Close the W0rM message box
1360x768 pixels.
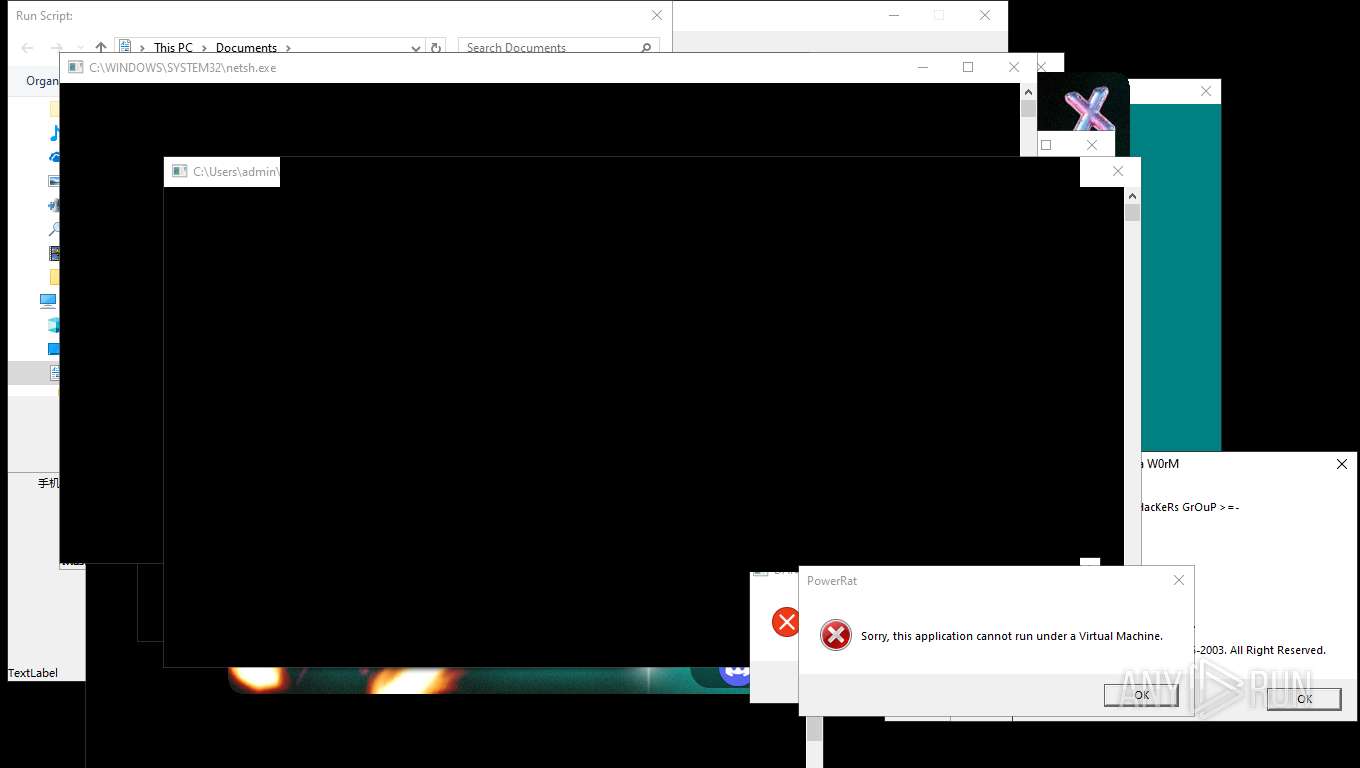click(1342, 464)
